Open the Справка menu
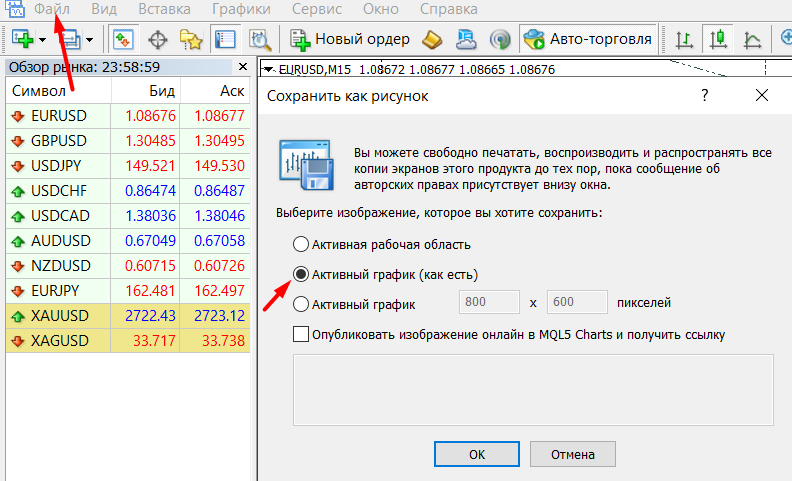The width and height of the screenshot is (792, 481). (x=449, y=9)
